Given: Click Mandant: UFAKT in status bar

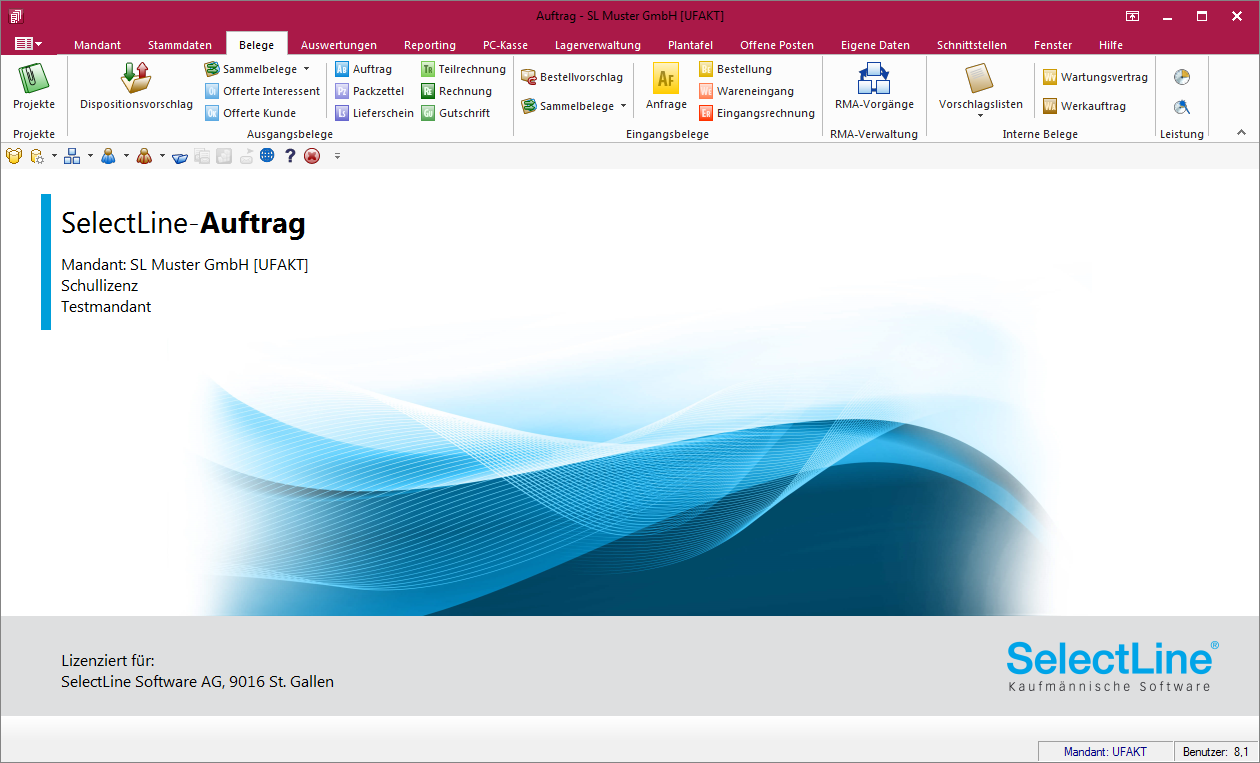Looking at the screenshot, I should 1105,751.
